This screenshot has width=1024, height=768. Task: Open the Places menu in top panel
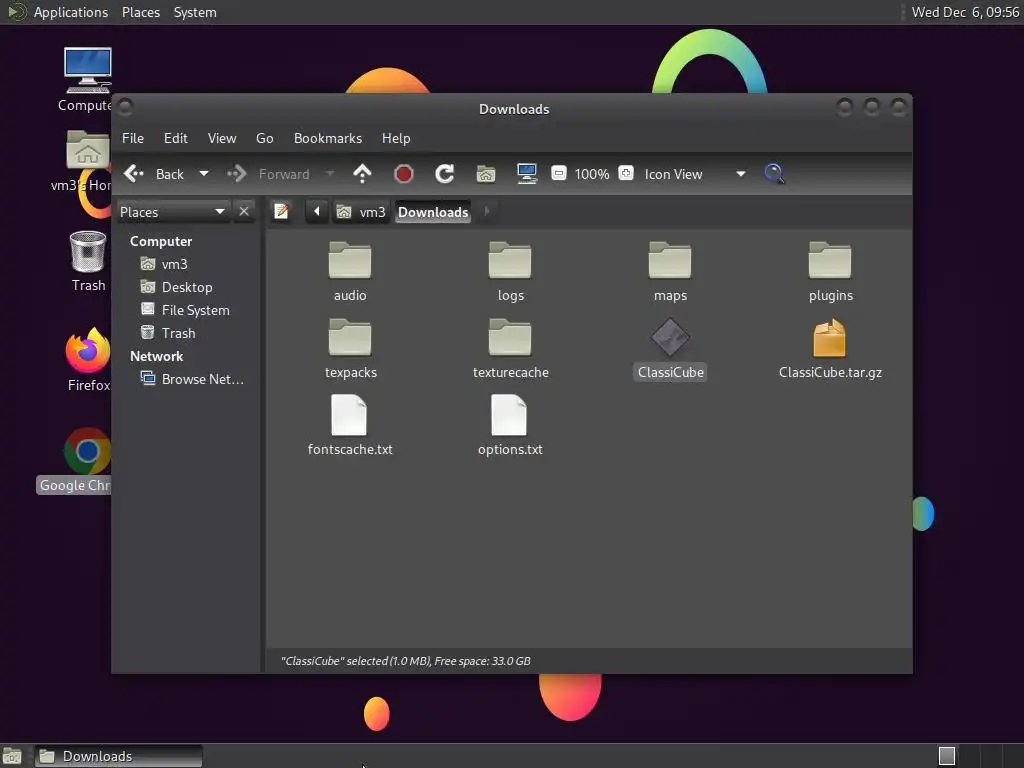[140, 12]
